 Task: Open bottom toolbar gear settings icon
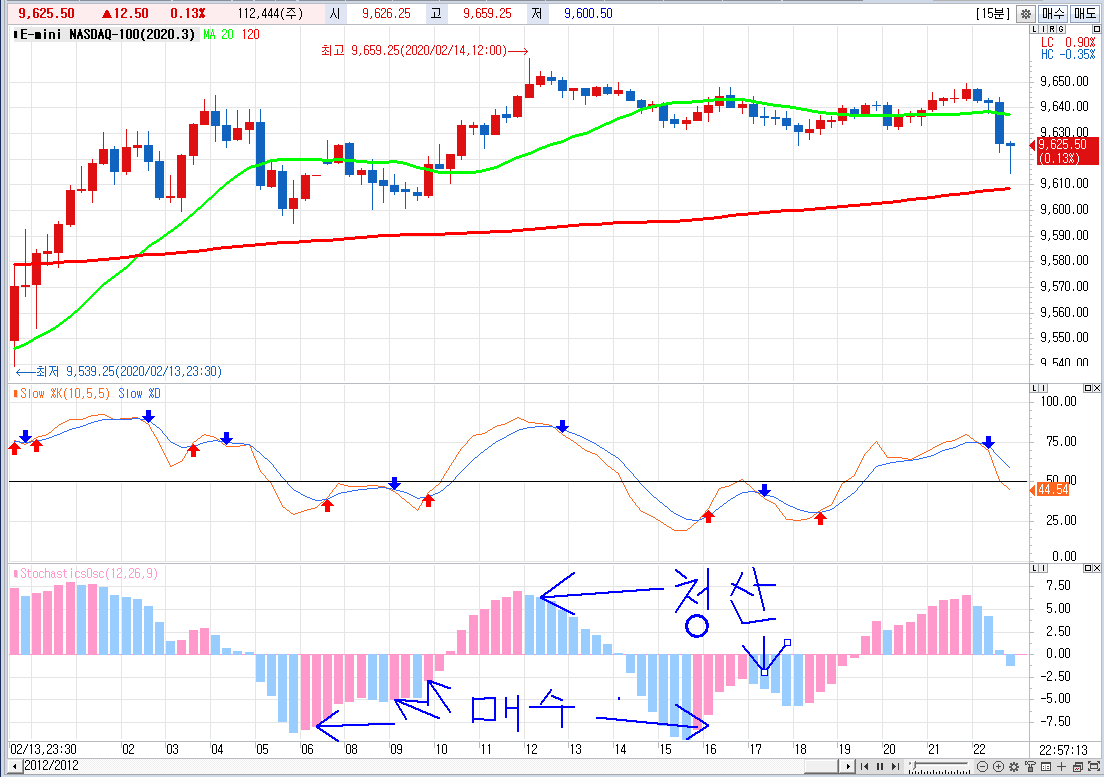1014,767
